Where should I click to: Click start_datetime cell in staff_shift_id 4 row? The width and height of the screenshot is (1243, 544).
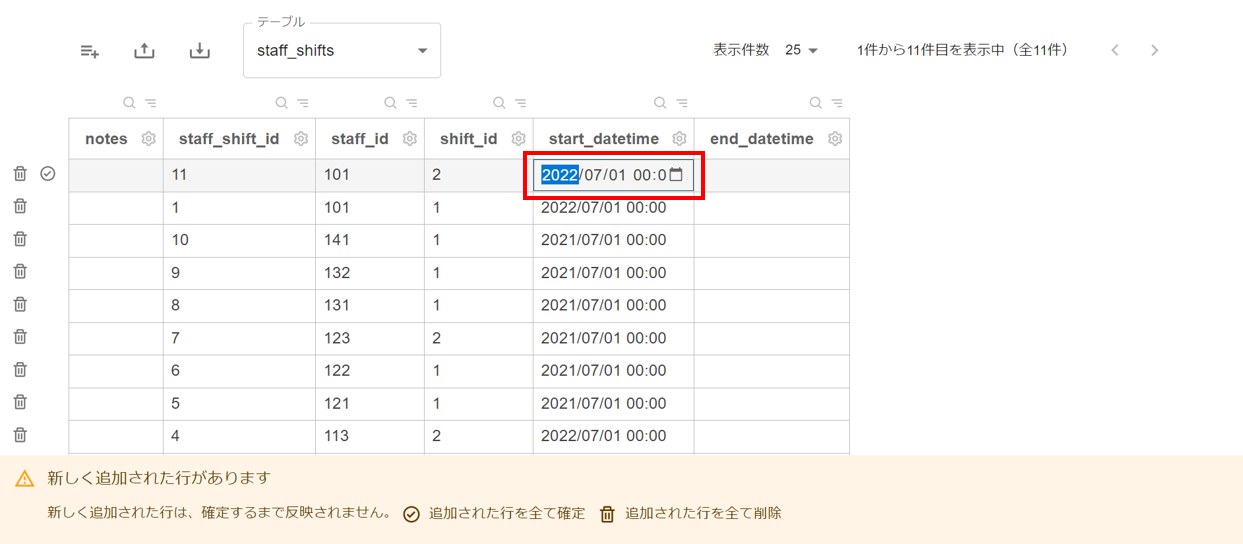(x=614, y=436)
